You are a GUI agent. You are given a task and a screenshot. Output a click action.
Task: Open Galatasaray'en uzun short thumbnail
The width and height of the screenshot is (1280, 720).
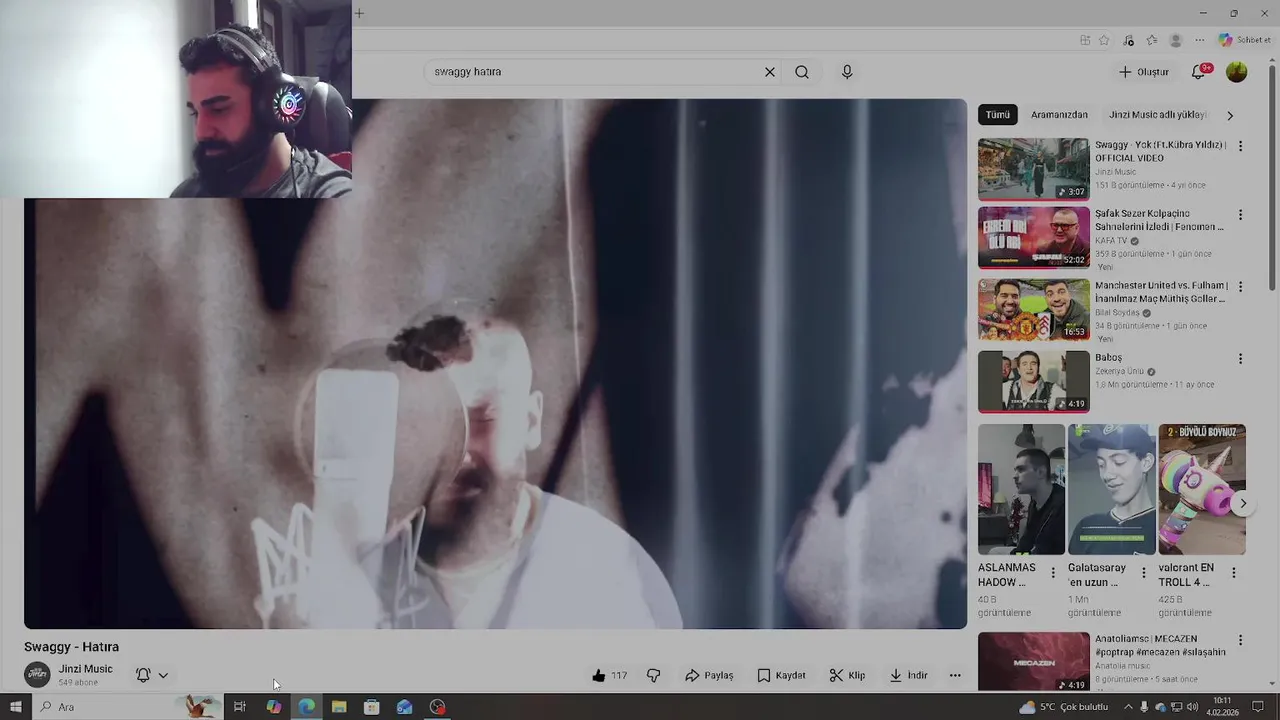click(x=1111, y=489)
